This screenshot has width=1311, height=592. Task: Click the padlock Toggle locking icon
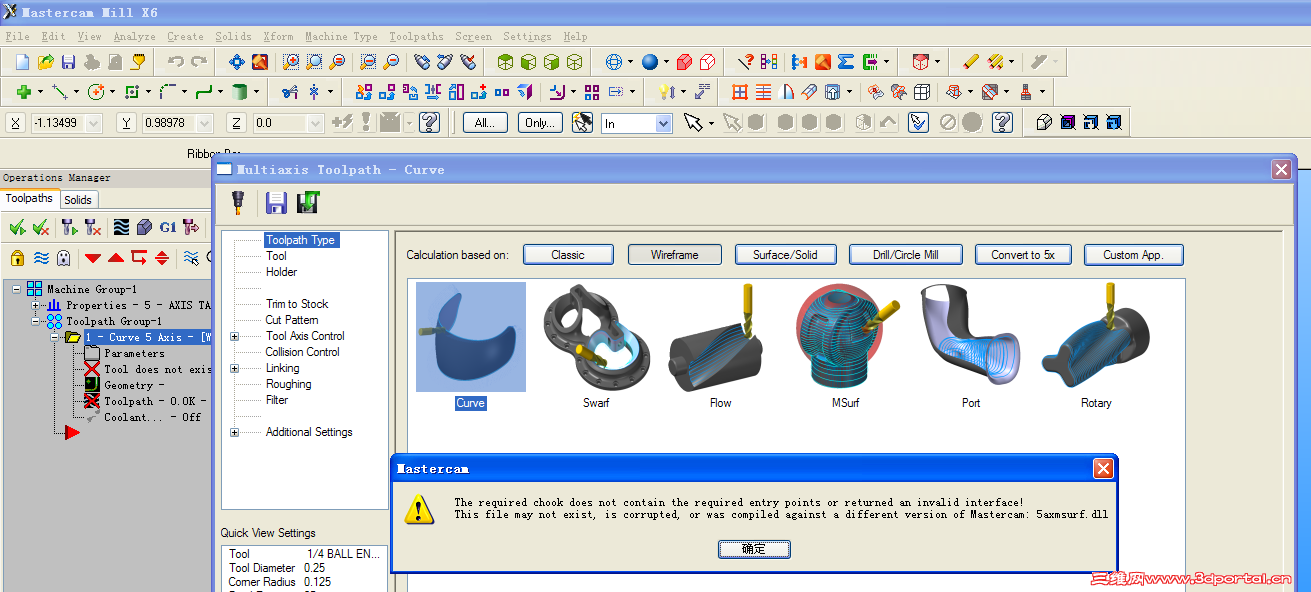(17, 258)
